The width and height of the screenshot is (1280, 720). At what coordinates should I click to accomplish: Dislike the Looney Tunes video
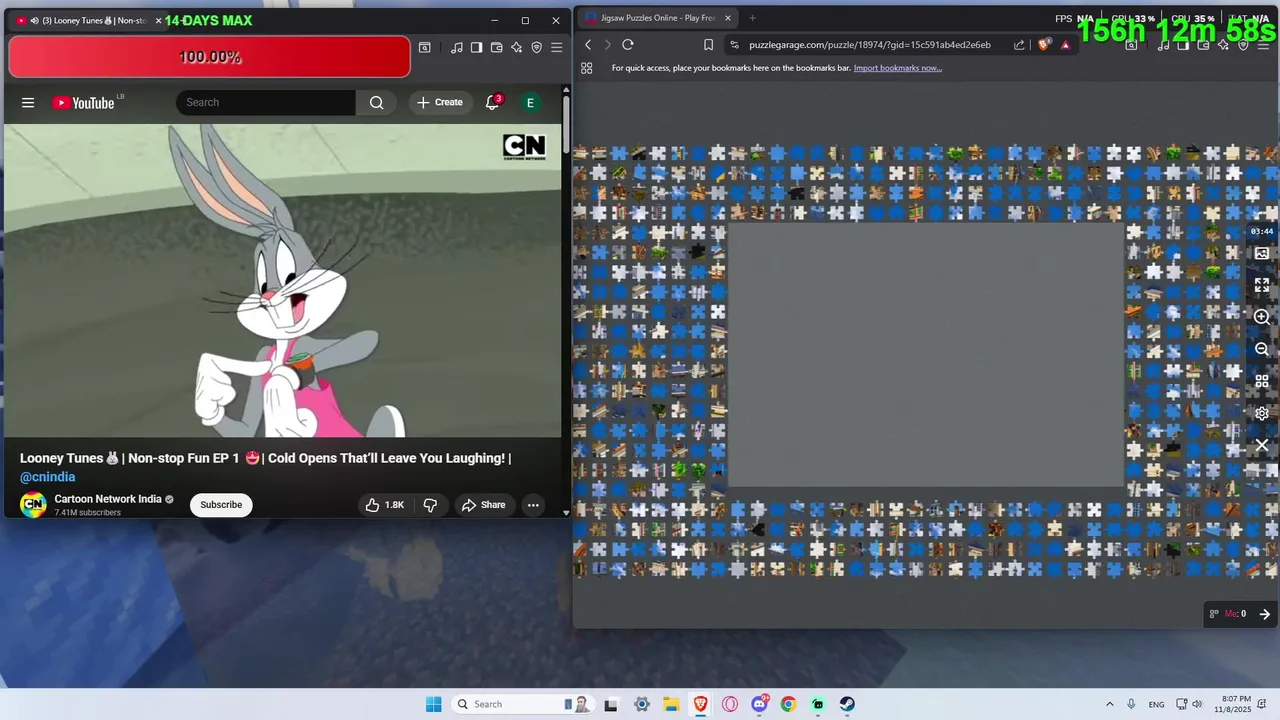click(430, 505)
